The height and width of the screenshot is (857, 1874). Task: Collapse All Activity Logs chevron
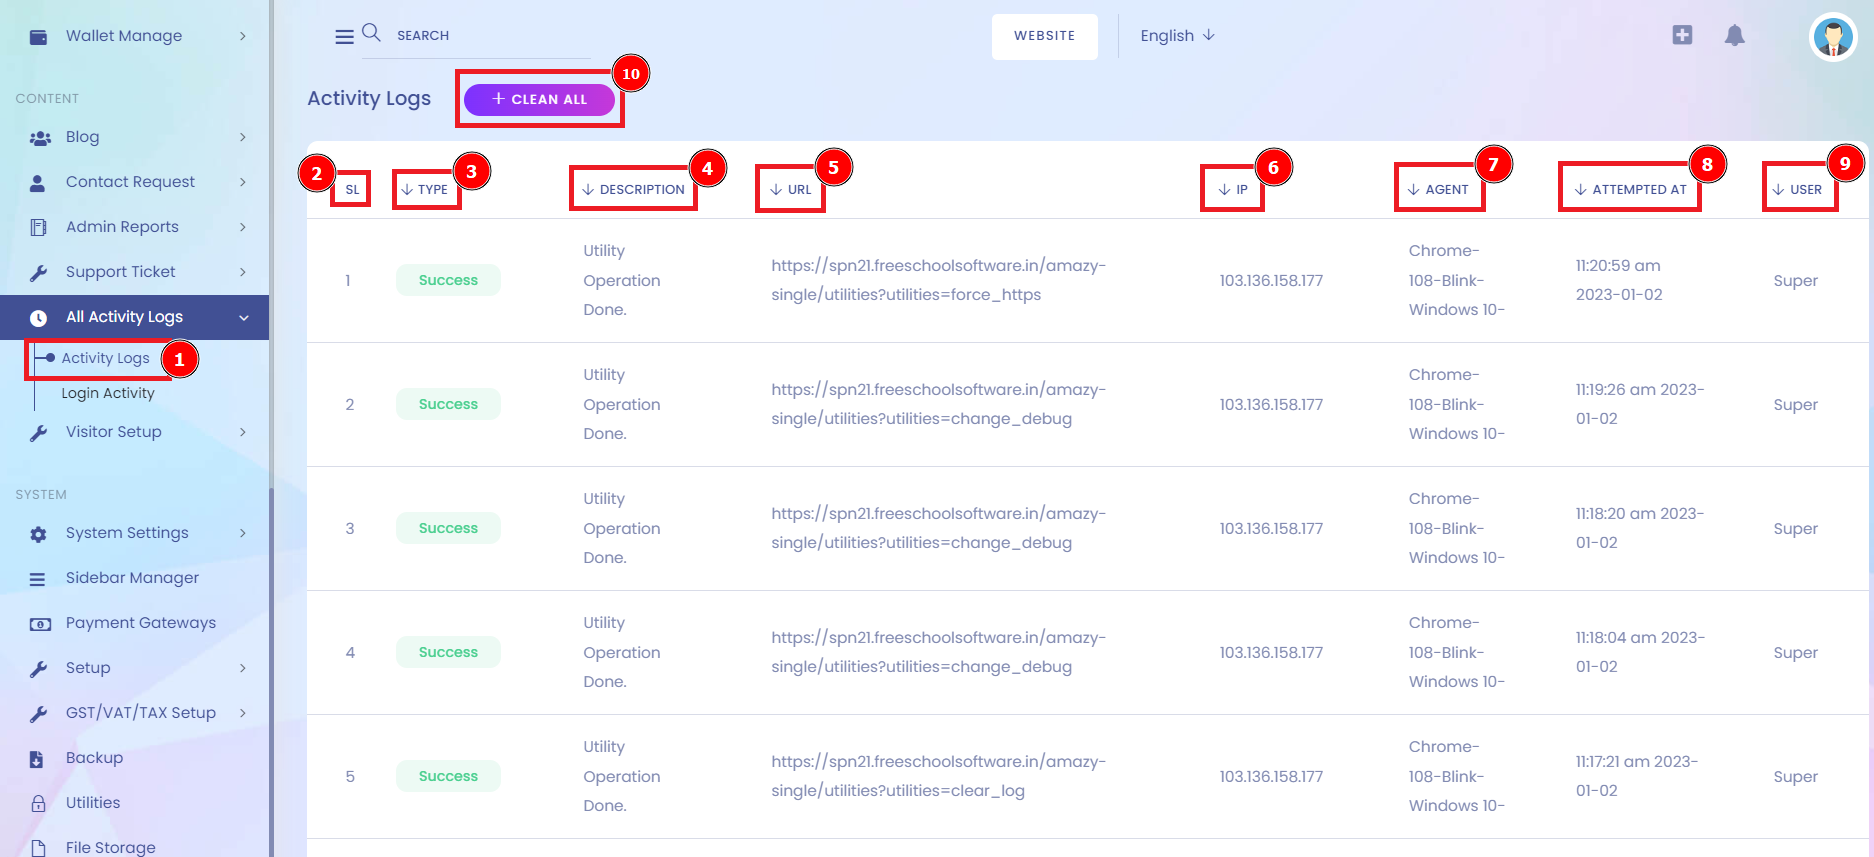point(244,318)
